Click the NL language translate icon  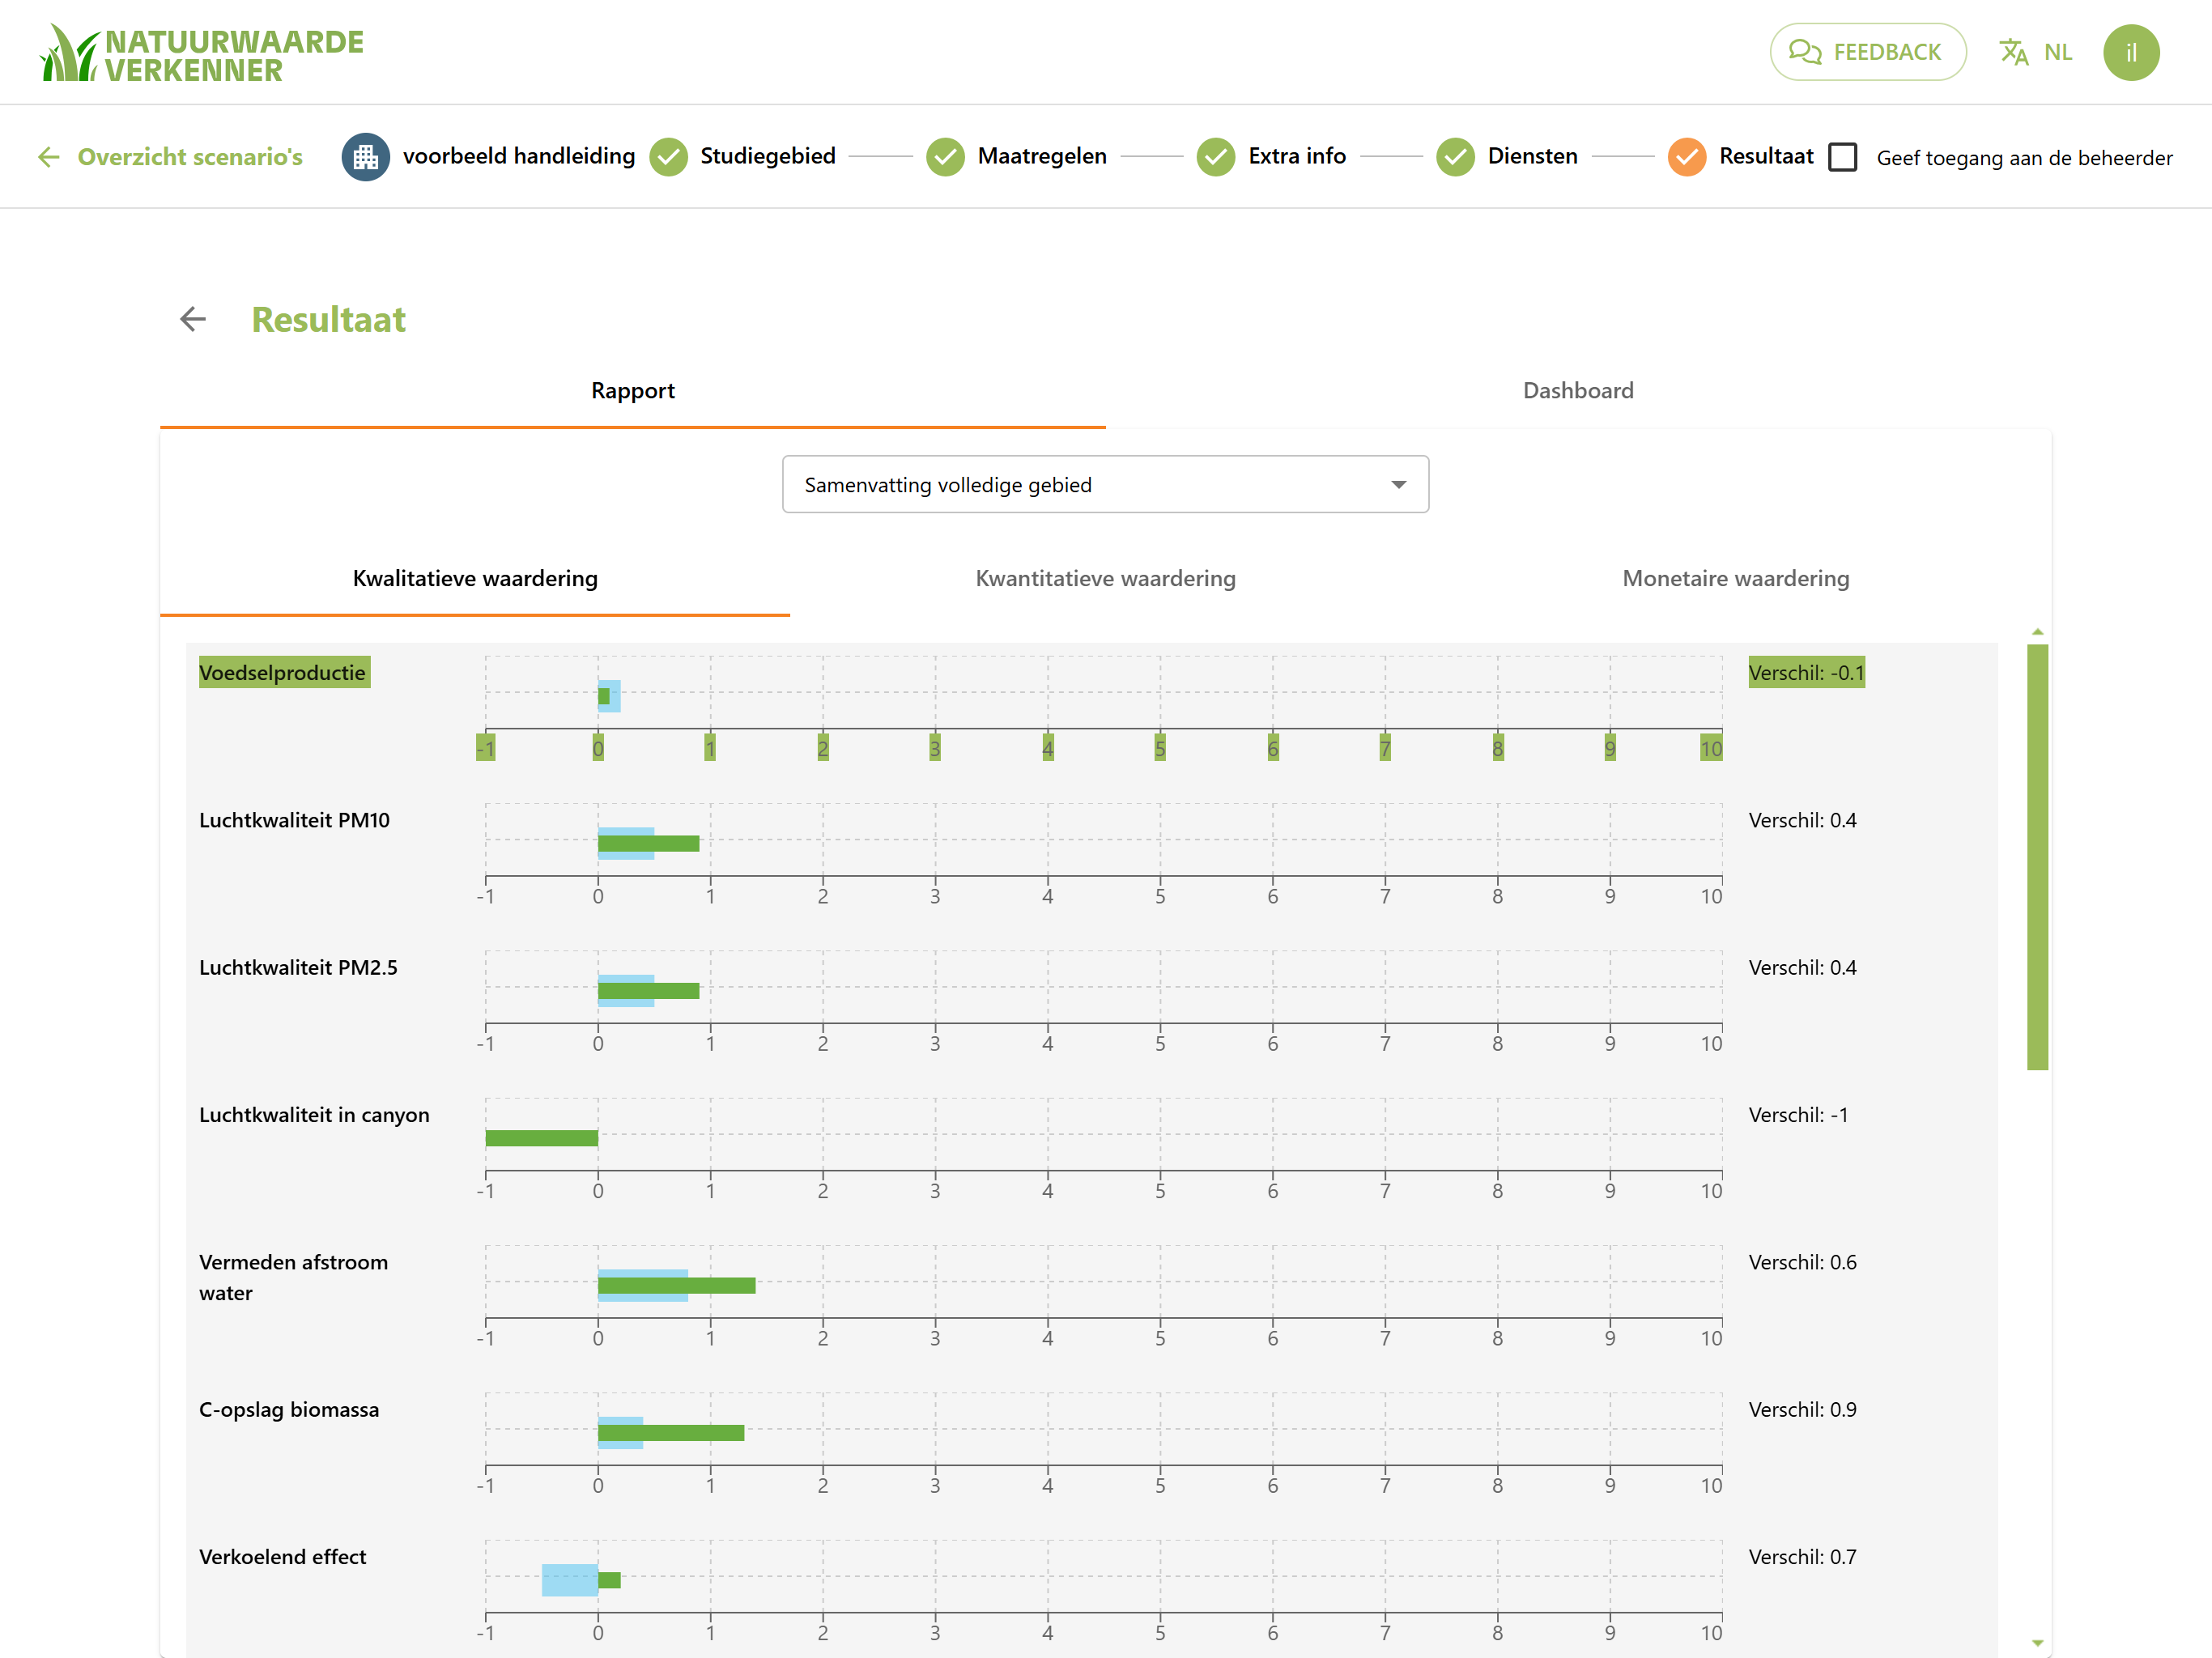[2014, 52]
